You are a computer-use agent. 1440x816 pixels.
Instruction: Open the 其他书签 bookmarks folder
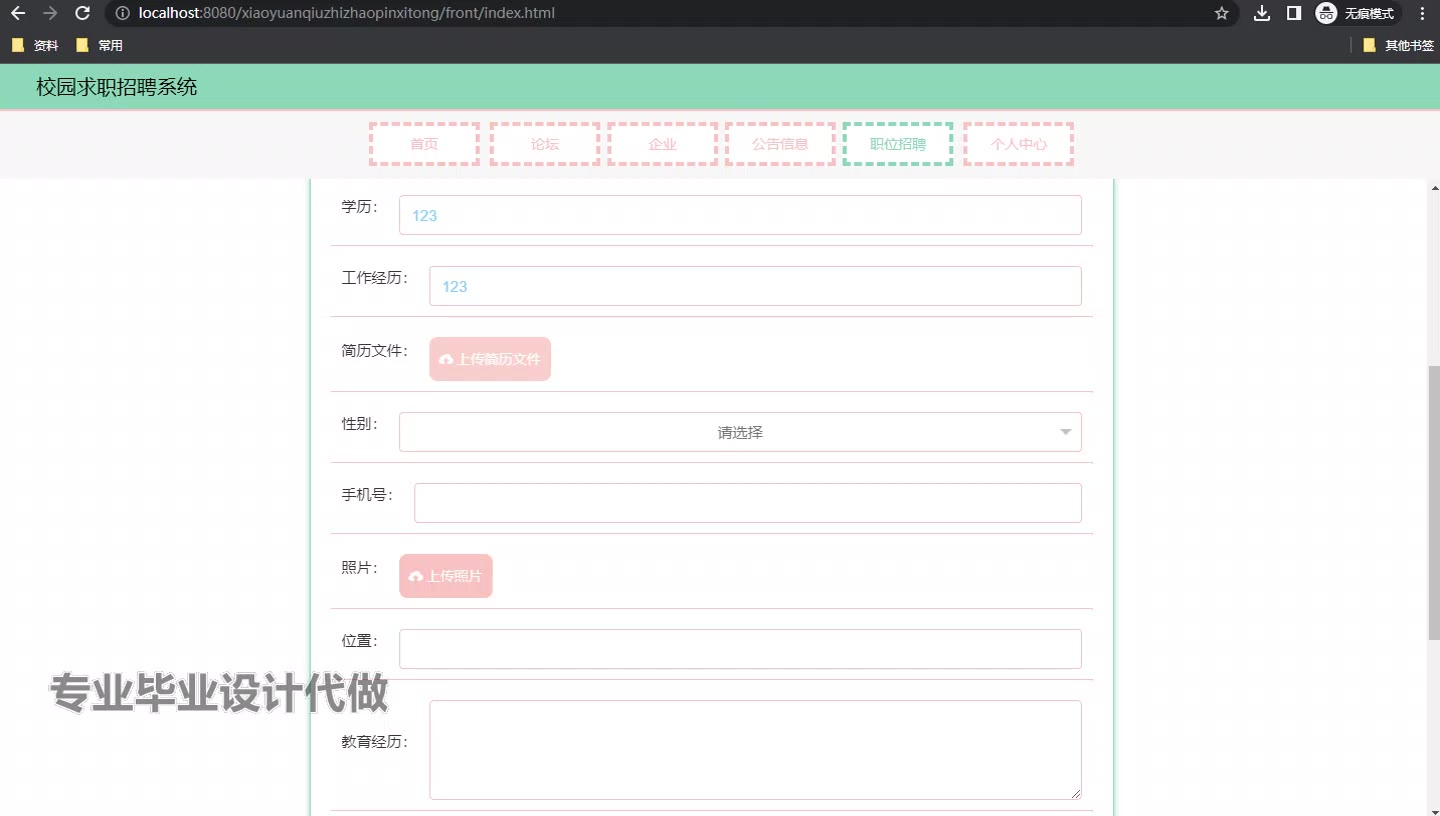(x=1398, y=45)
